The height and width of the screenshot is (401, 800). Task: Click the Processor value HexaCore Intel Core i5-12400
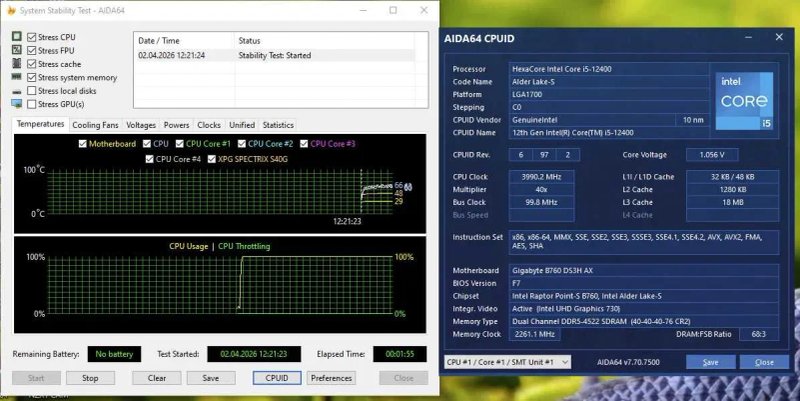click(609, 69)
